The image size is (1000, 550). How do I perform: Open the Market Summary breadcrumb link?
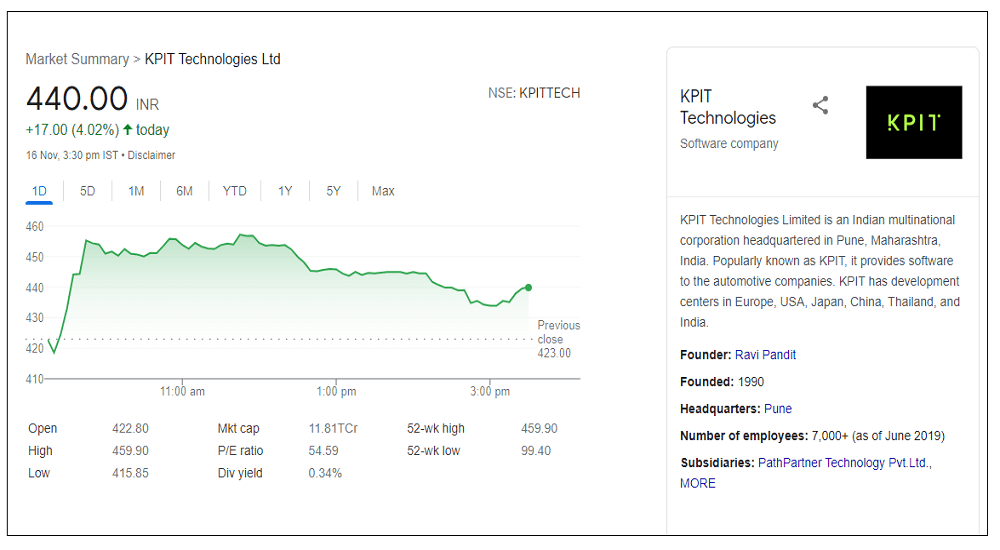click(77, 59)
